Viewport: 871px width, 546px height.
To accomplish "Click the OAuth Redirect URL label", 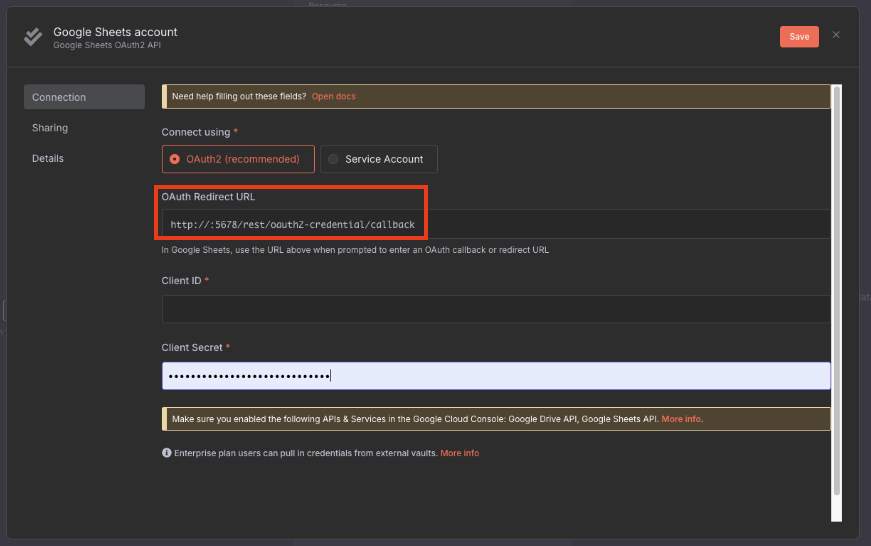I will 208,197.
